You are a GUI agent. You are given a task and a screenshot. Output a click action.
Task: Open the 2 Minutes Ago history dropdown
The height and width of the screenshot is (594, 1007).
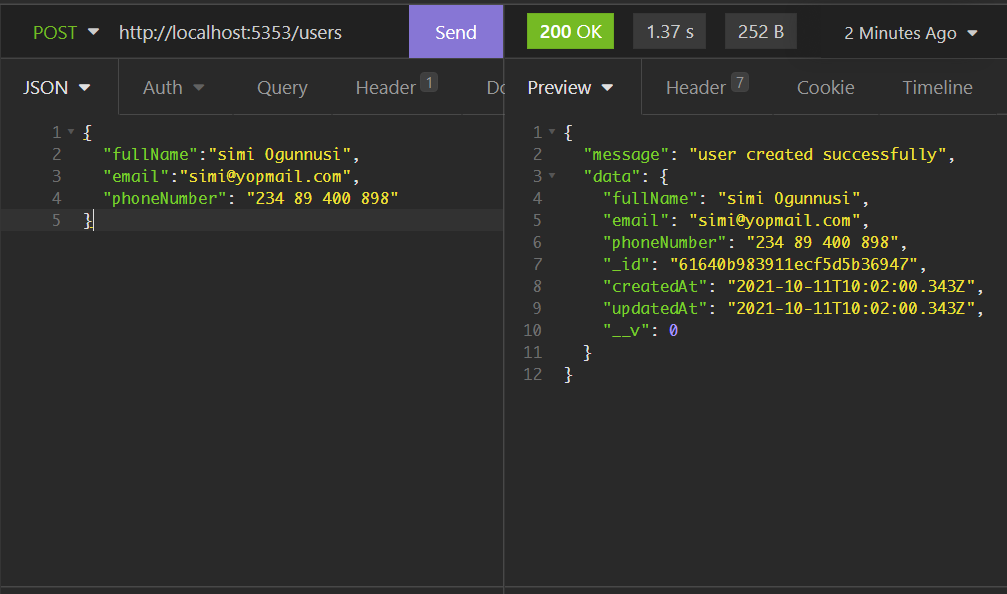pyautogui.click(x=910, y=33)
